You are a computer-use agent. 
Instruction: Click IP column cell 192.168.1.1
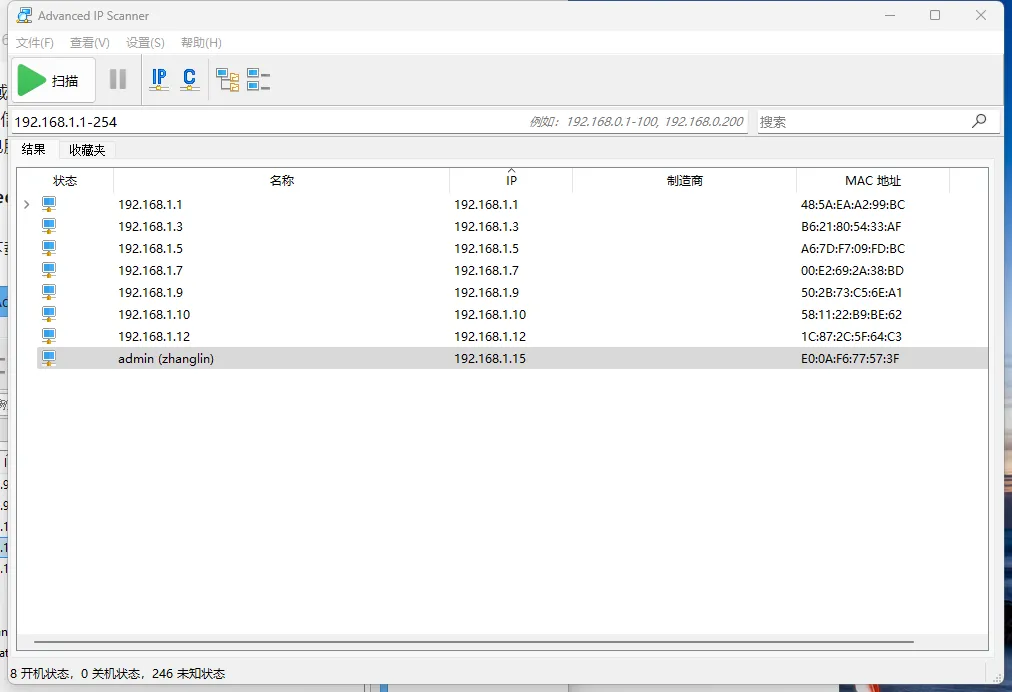[x=486, y=205]
